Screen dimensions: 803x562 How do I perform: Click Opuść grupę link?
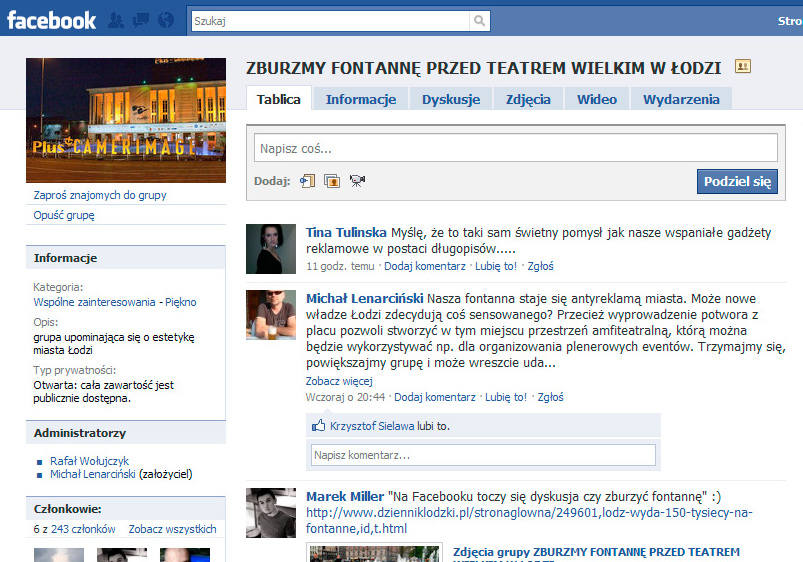click(x=64, y=215)
